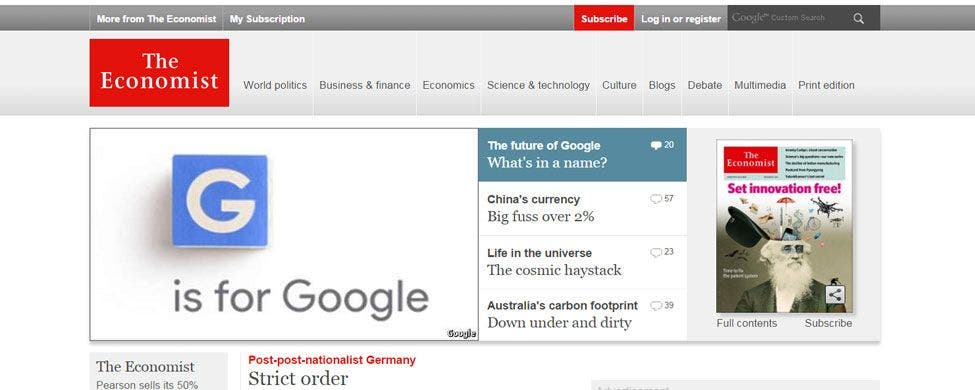Viewport: 975px width, 390px height.
Task: Click the search magnifier icon
Action: coord(859,18)
